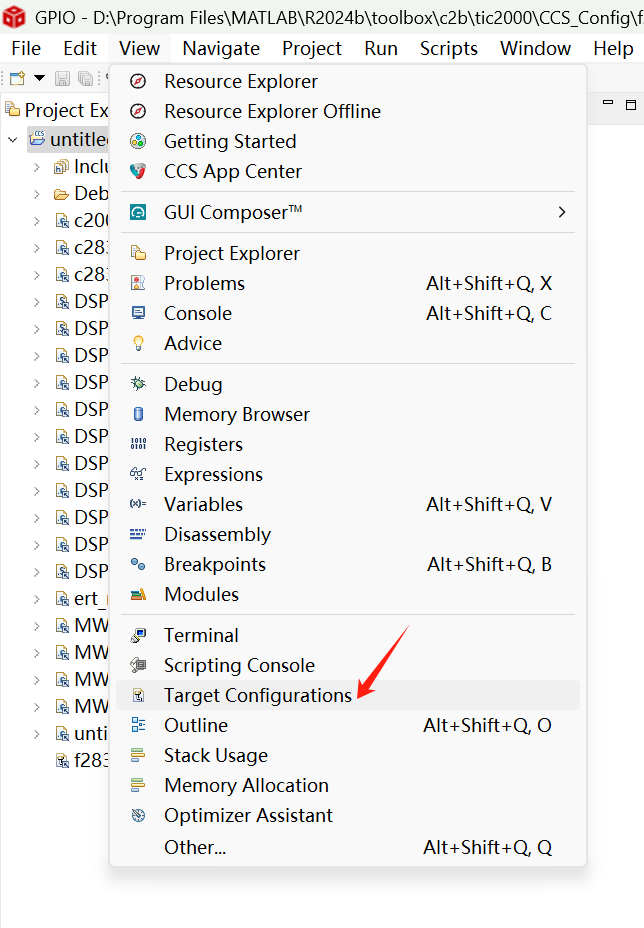Image resolution: width=644 pixels, height=928 pixels.
Task: Open the Navigate menu
Action: coord(221,48)
